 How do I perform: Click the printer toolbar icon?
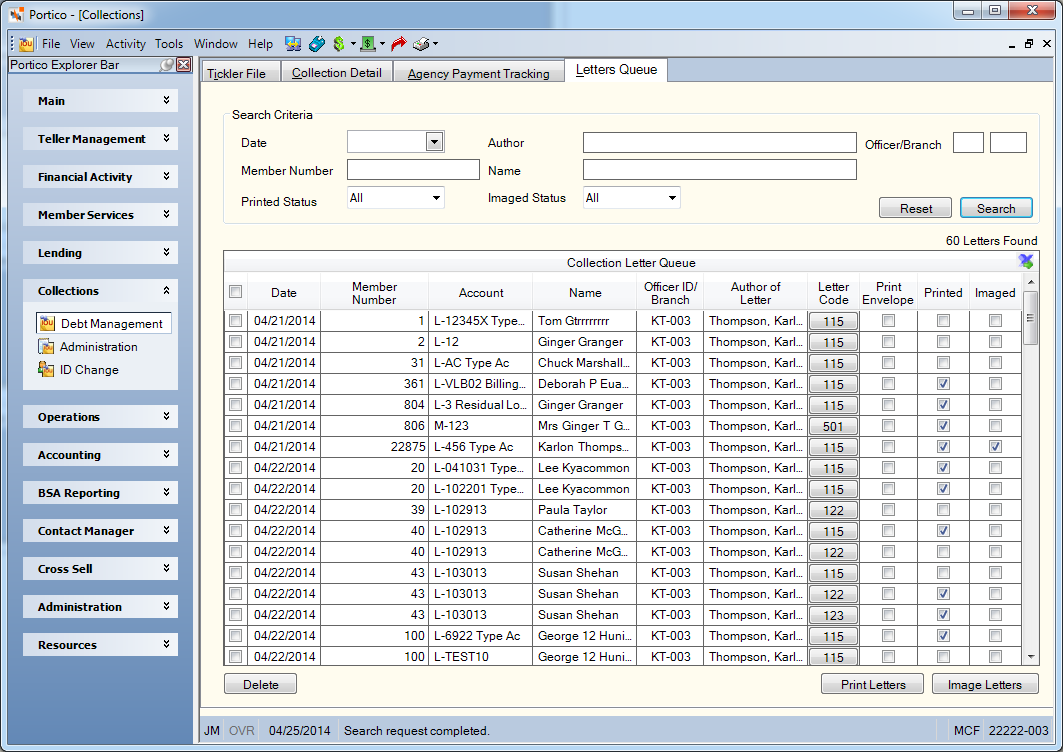tap(421, 44)
